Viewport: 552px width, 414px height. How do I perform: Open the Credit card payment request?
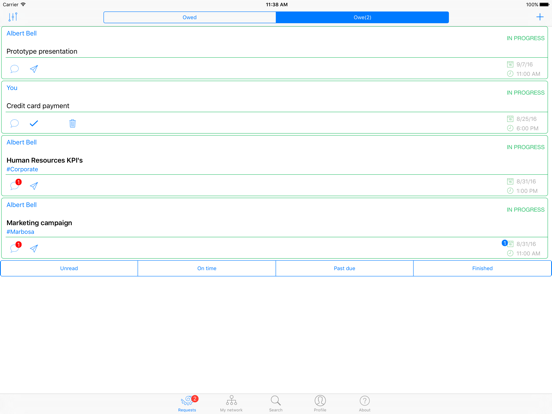pos(38,106)
